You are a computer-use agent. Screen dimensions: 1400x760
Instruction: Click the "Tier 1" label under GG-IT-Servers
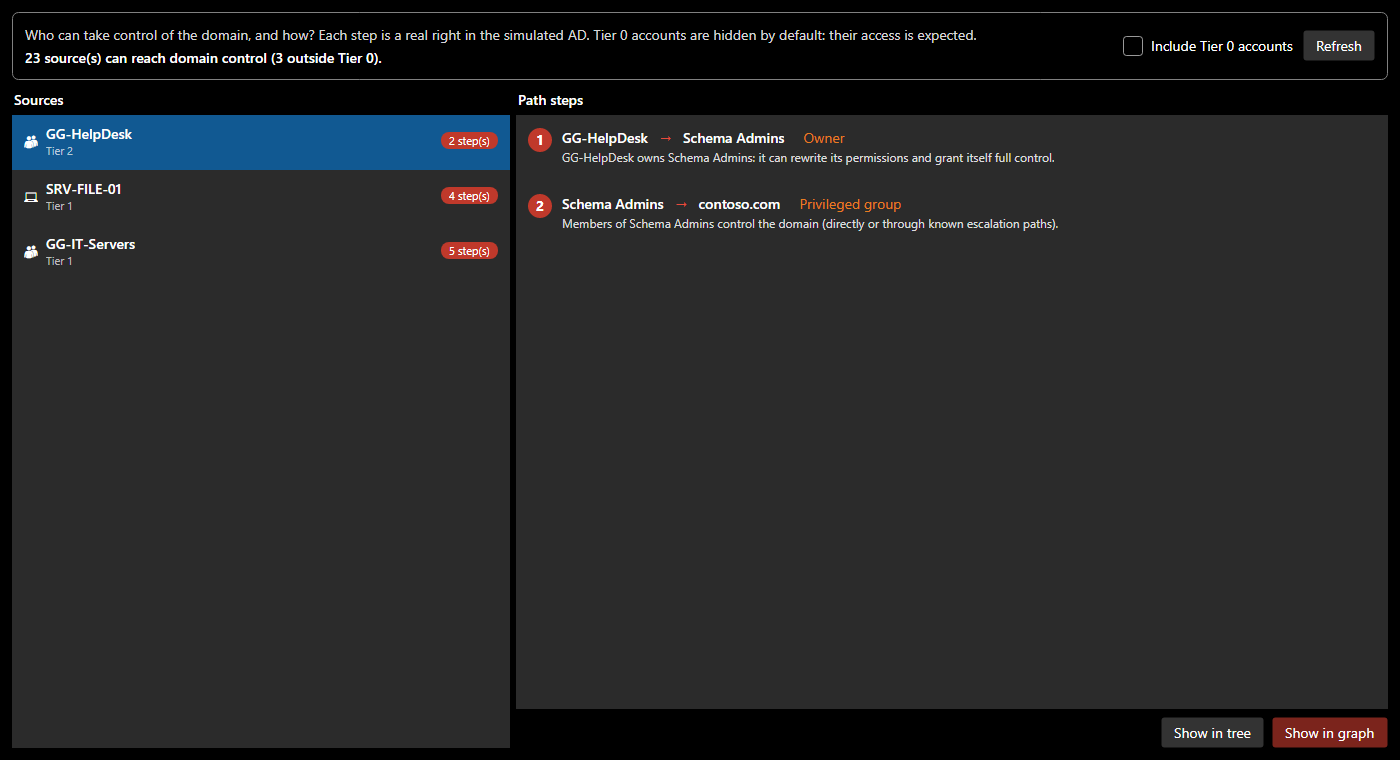click(x=59, y=261)
